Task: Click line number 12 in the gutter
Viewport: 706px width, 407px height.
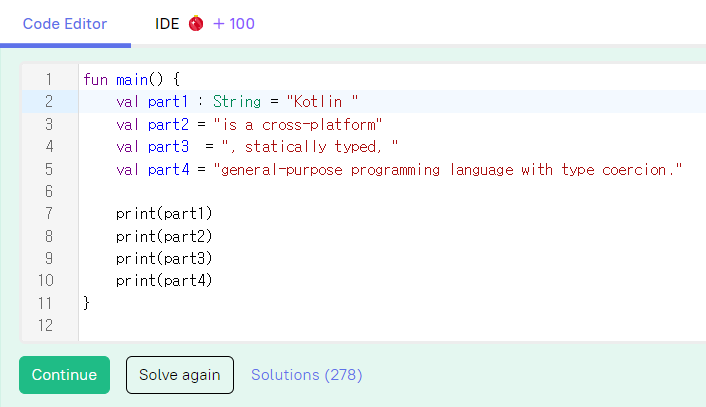Action: click(45, 325)
